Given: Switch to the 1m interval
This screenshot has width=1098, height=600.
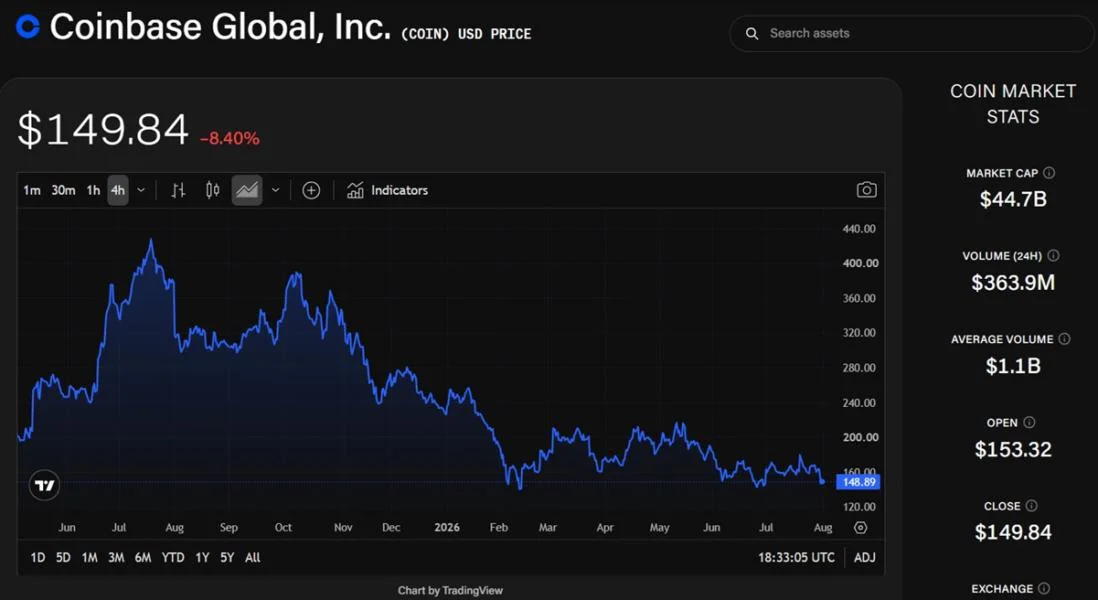Looking at the screenshot, I should (x=32, y=190).
